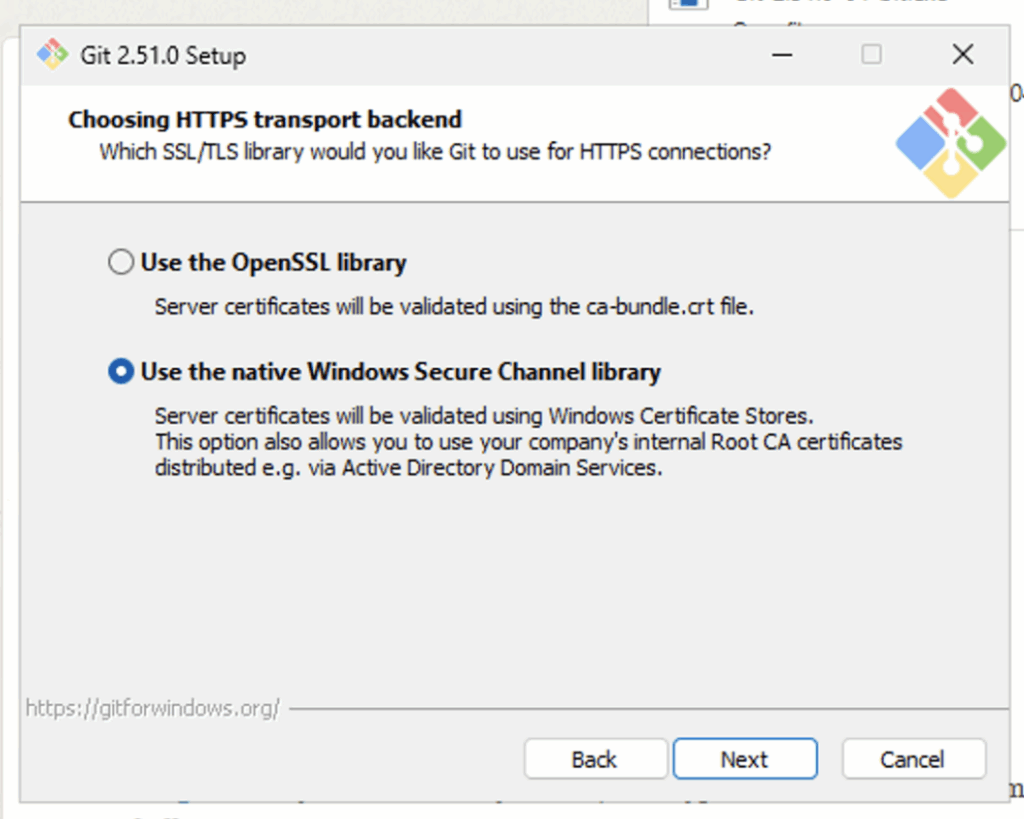Select the OpenSSL library radio button

pos(120,263)
